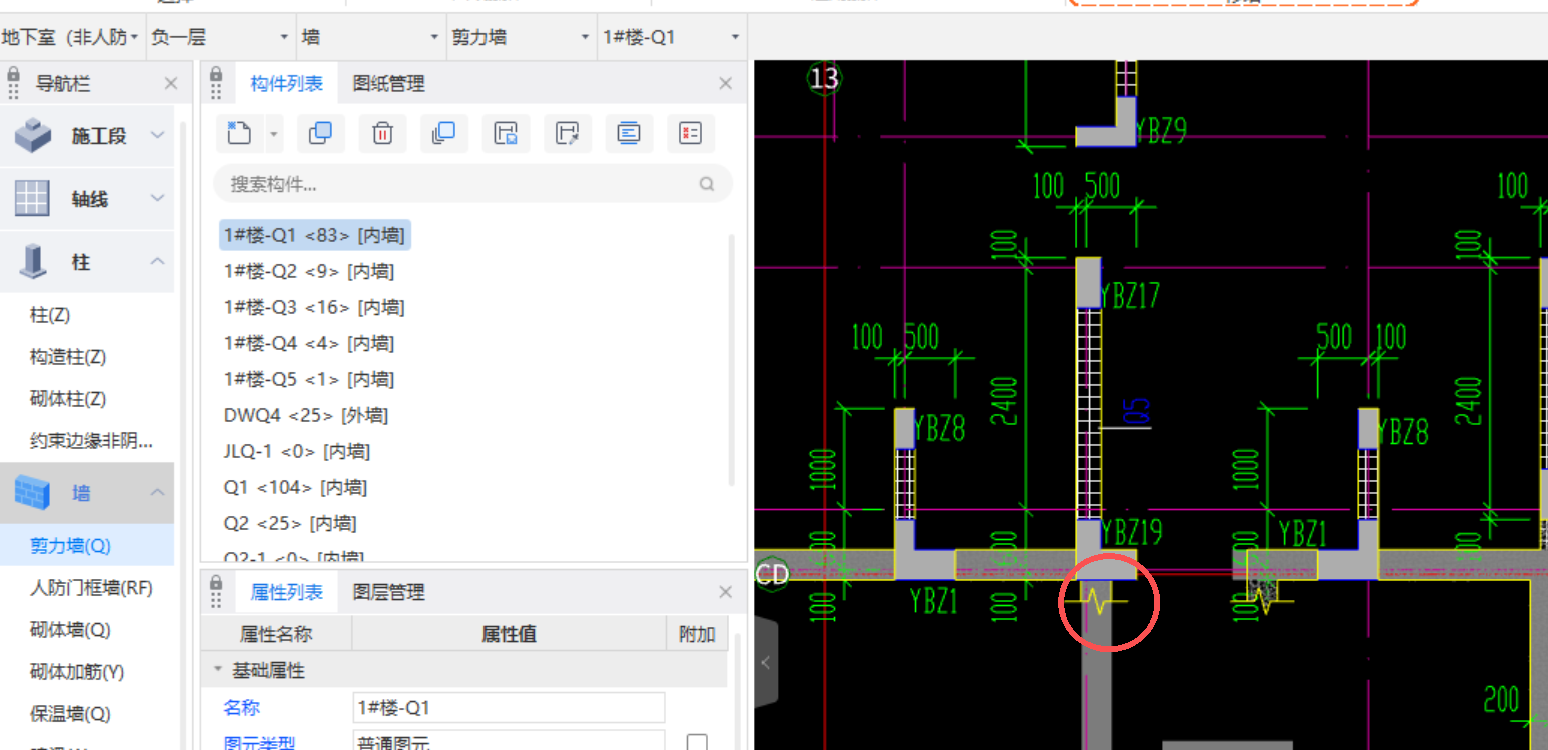Click the inter-floor copy component icon

point(443,133)
